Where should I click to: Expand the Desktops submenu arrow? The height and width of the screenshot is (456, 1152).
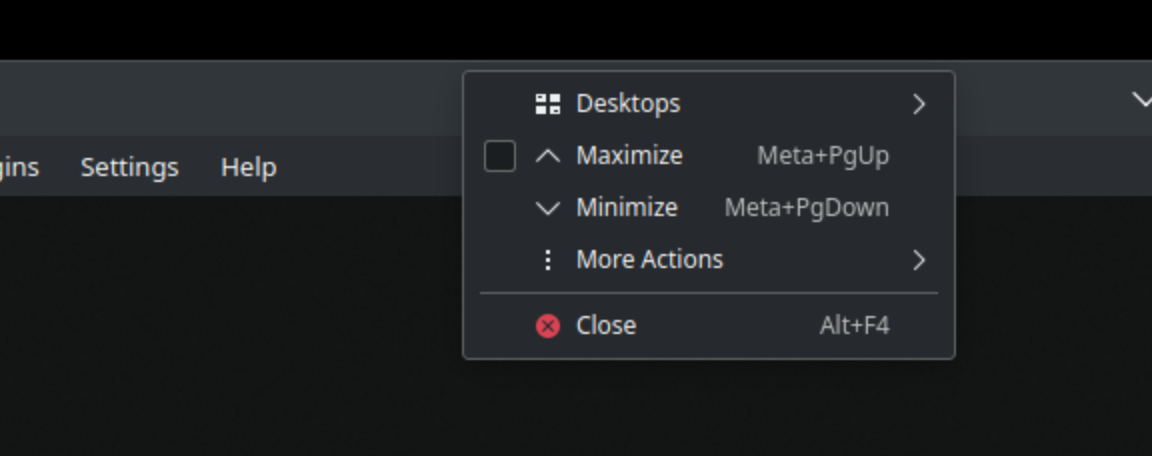click(918, 104)
